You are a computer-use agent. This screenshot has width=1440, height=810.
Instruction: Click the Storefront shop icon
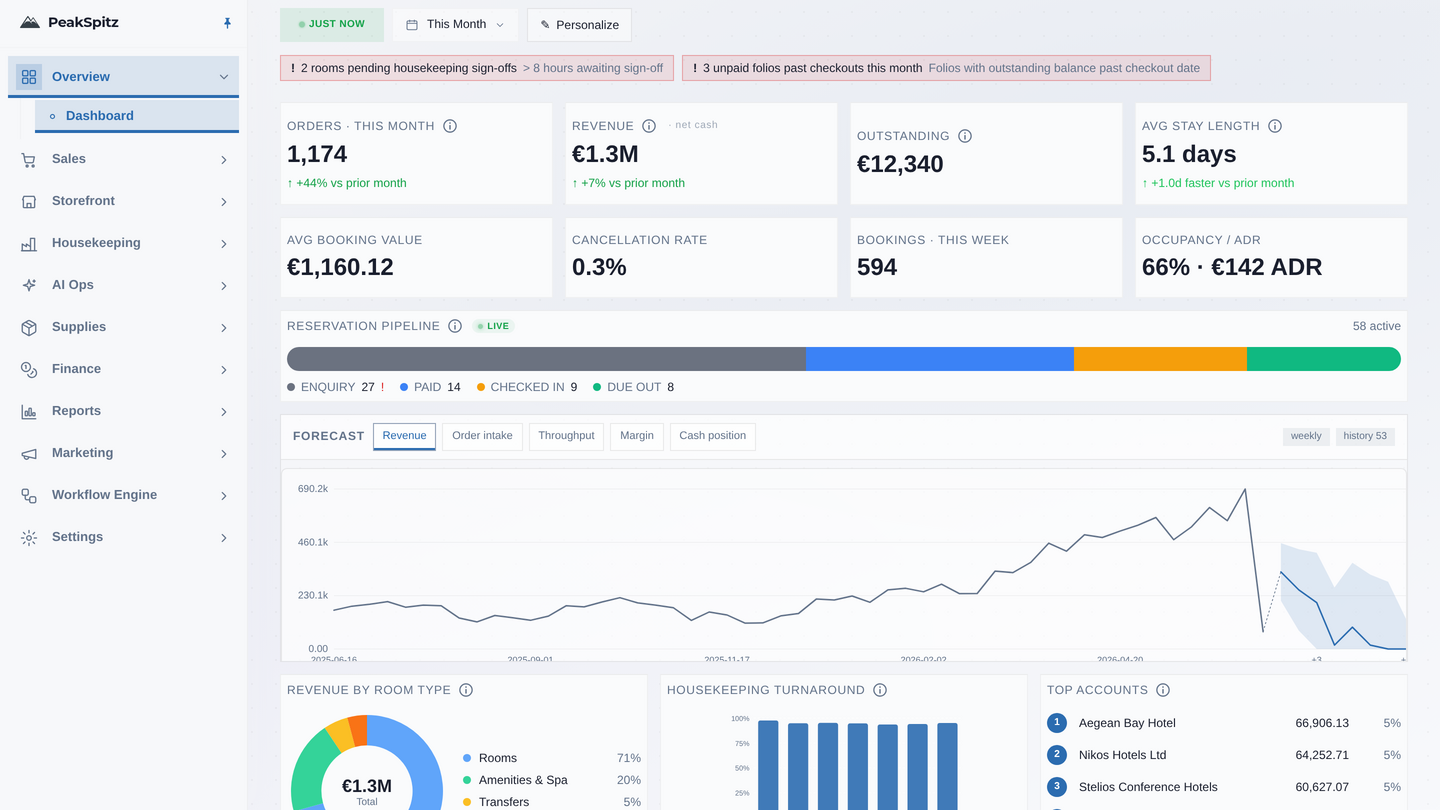[29, 201]
